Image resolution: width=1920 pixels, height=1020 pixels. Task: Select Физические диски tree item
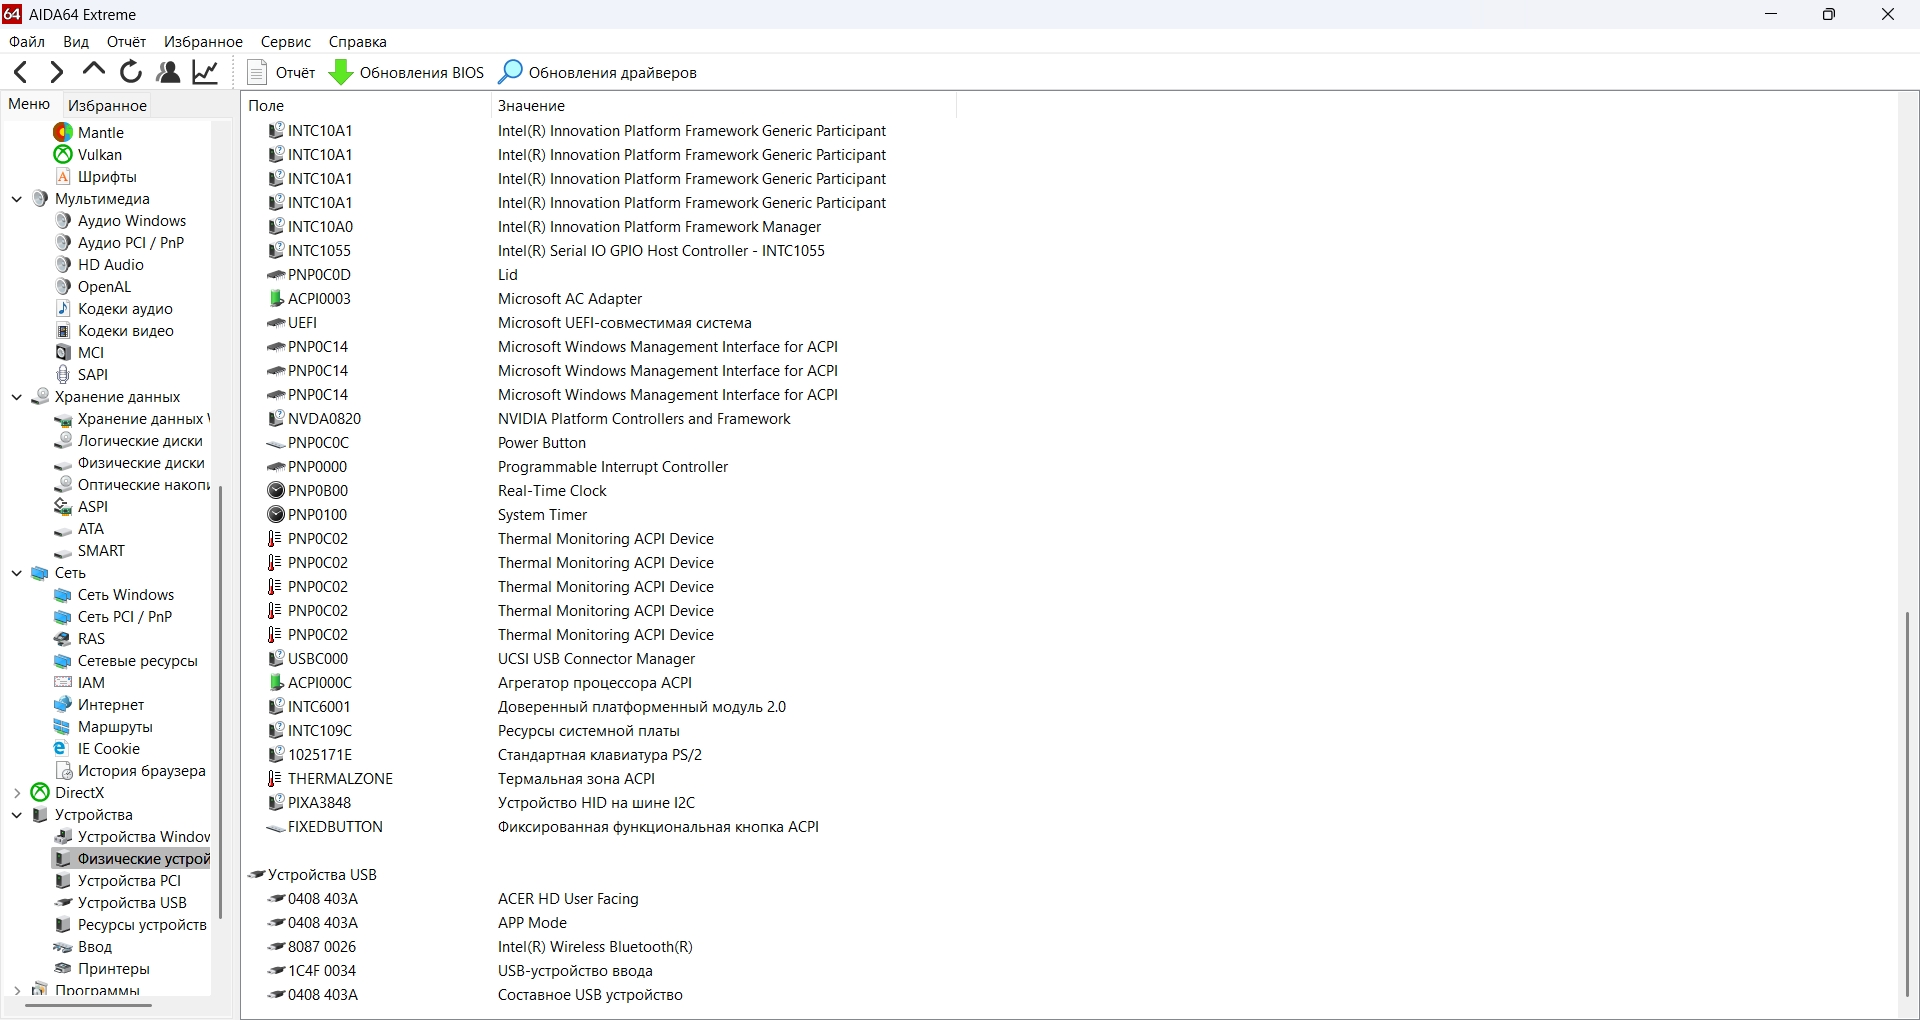pos(141,463)
